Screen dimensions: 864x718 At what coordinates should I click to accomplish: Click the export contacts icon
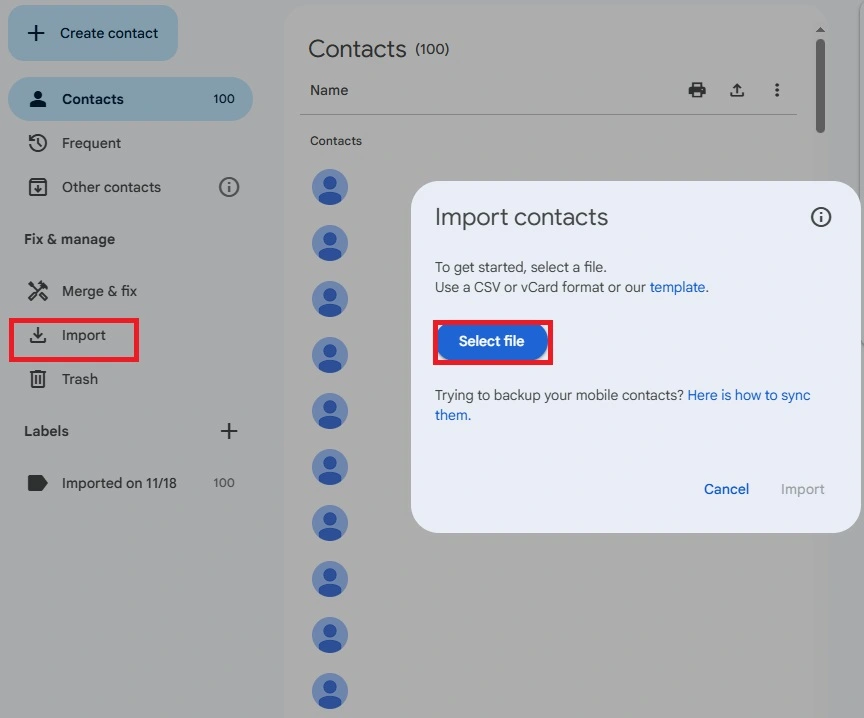click(737, 90)
